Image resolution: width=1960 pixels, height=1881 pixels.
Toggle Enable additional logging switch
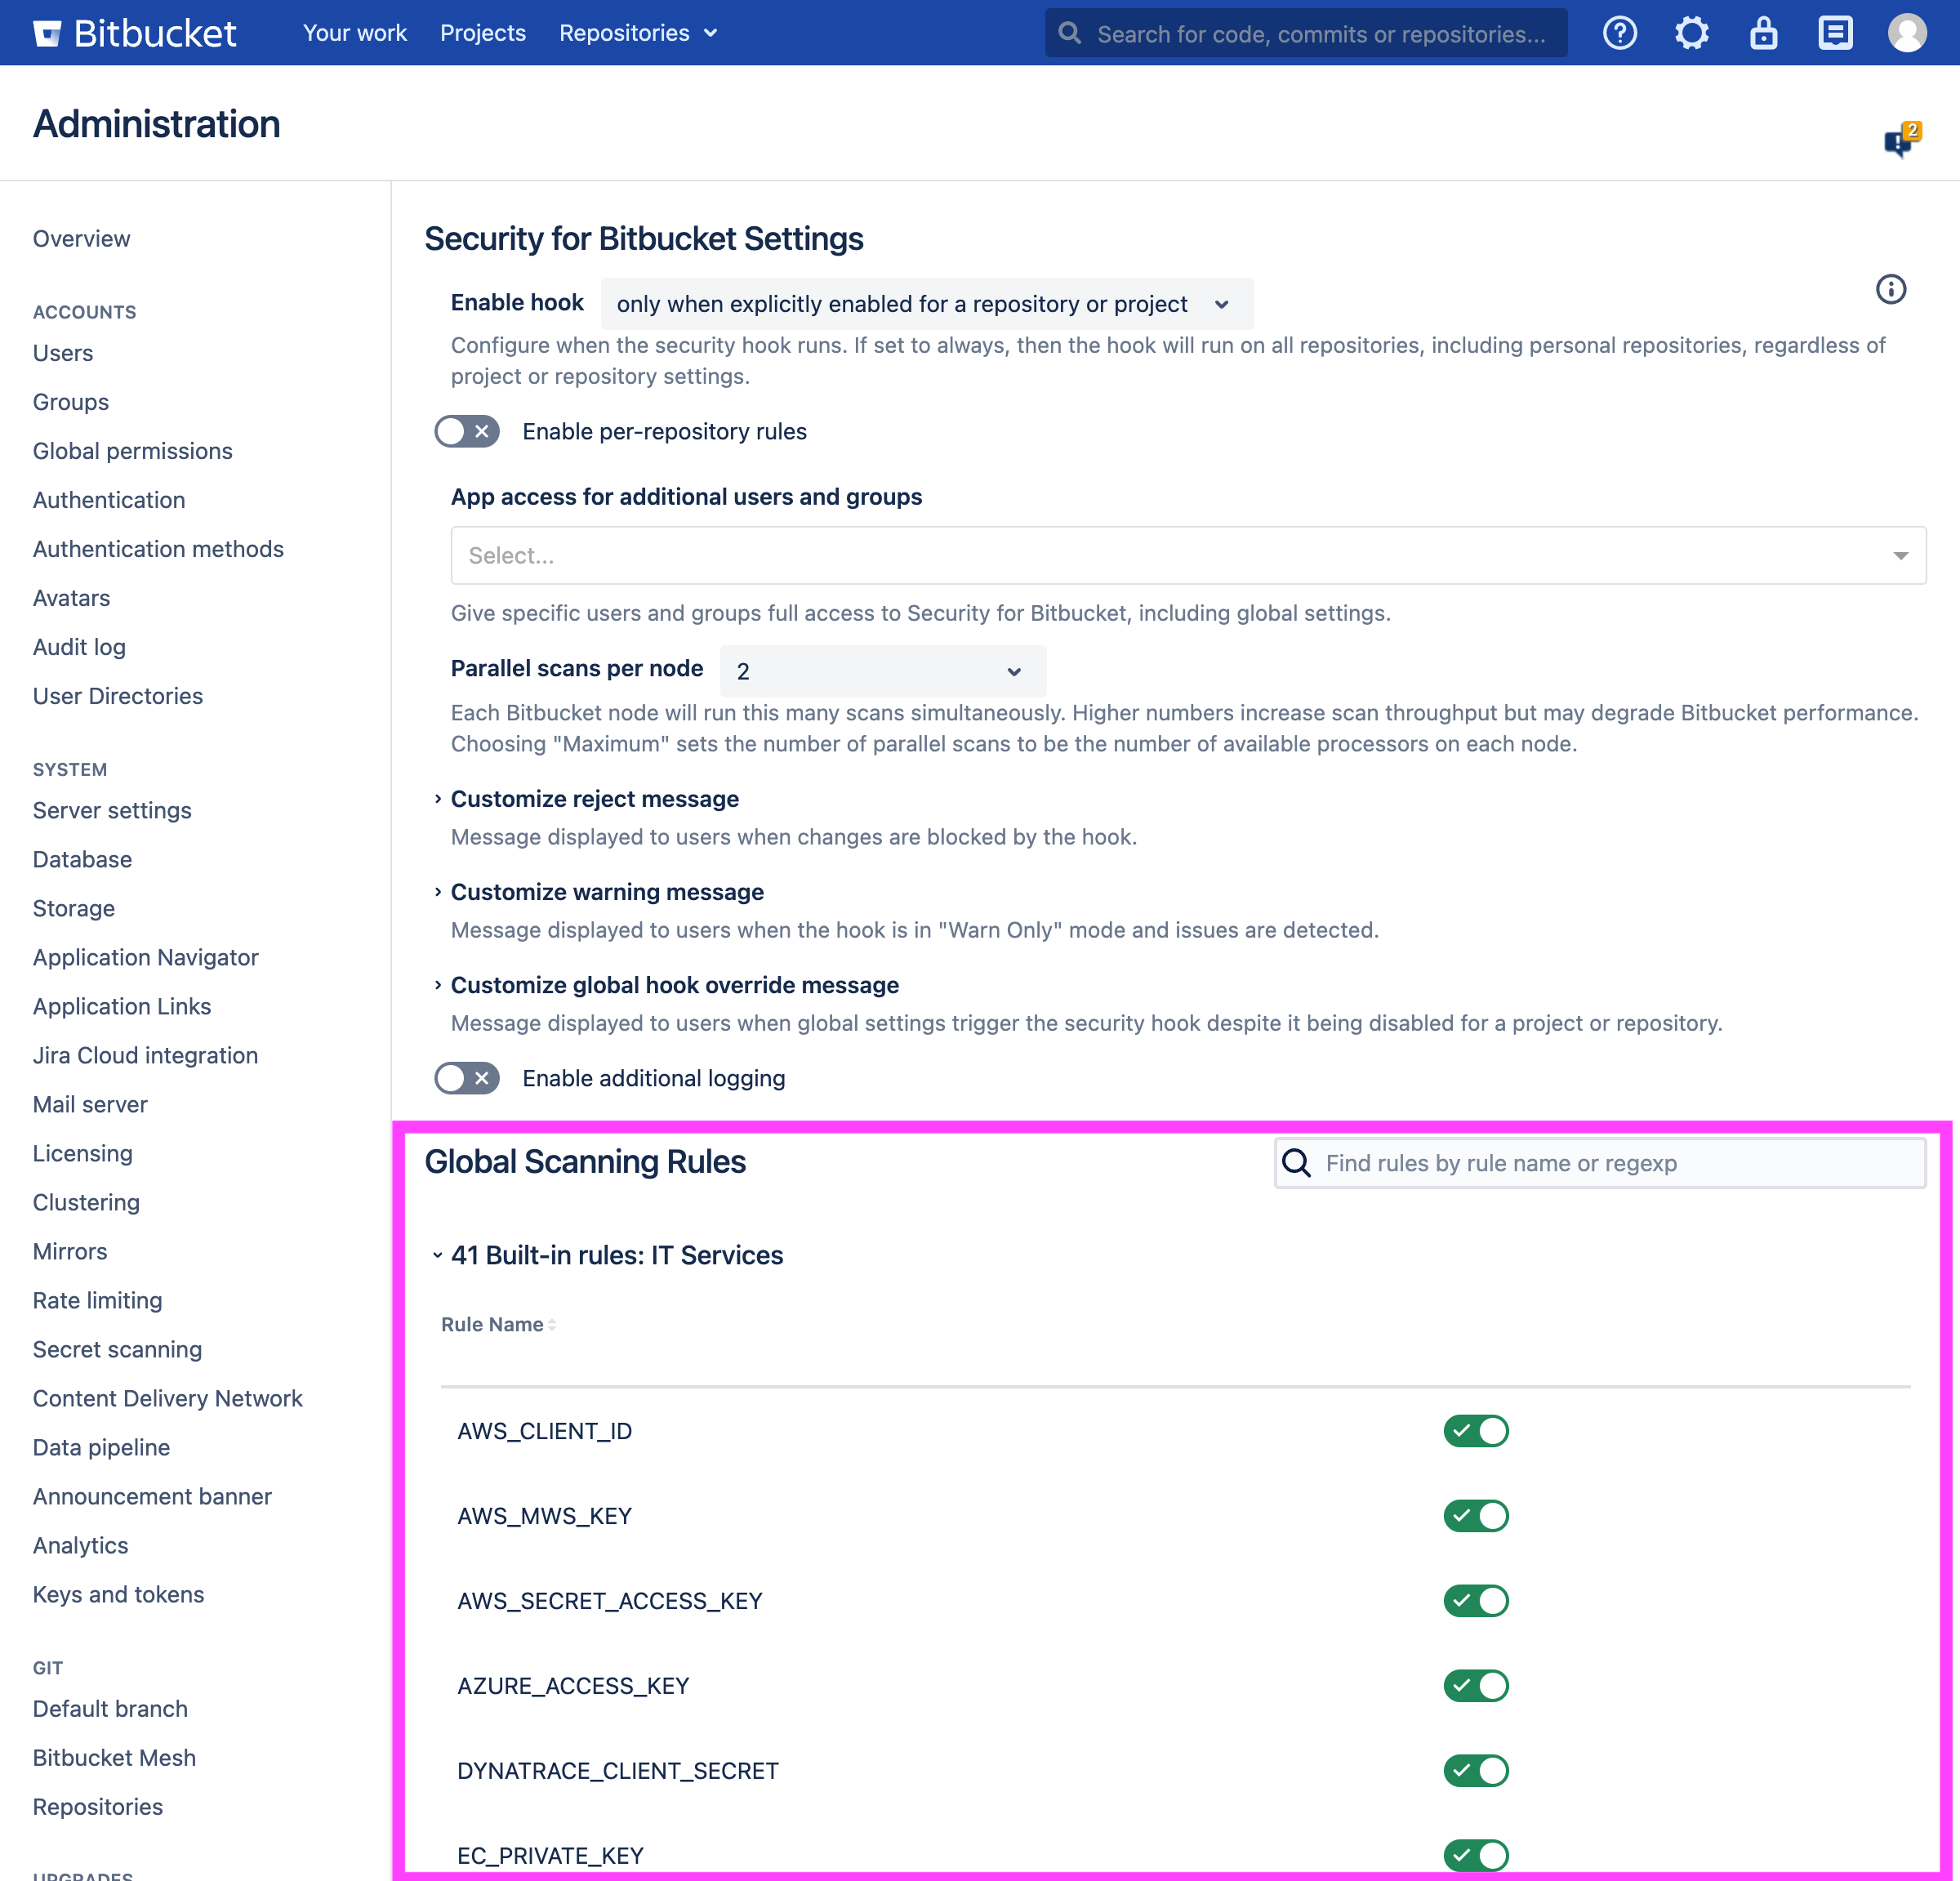[467, 1078]
